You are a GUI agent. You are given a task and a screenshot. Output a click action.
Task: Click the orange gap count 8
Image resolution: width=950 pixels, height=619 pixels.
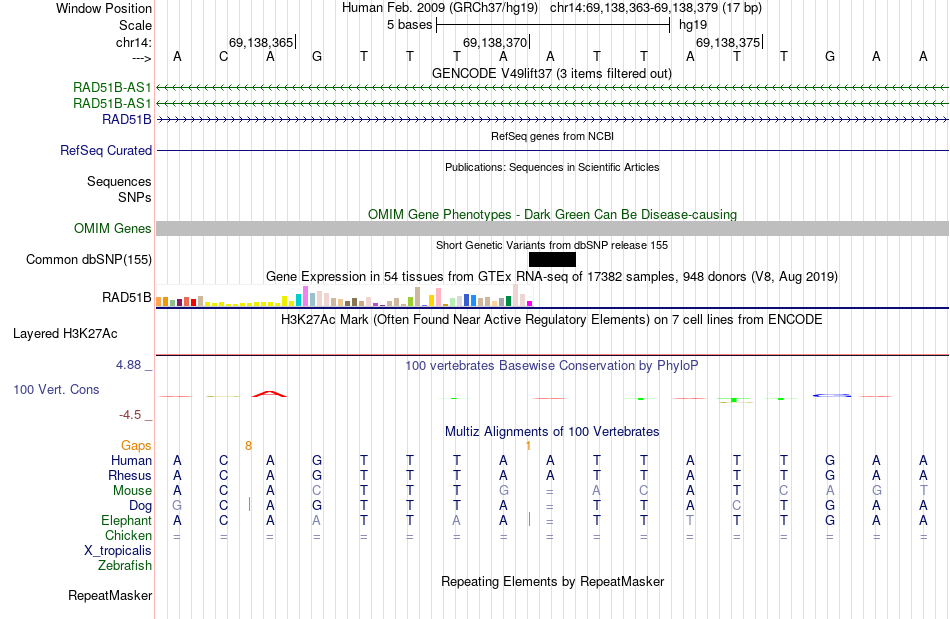pyautogui.click(x=248, y=446)
